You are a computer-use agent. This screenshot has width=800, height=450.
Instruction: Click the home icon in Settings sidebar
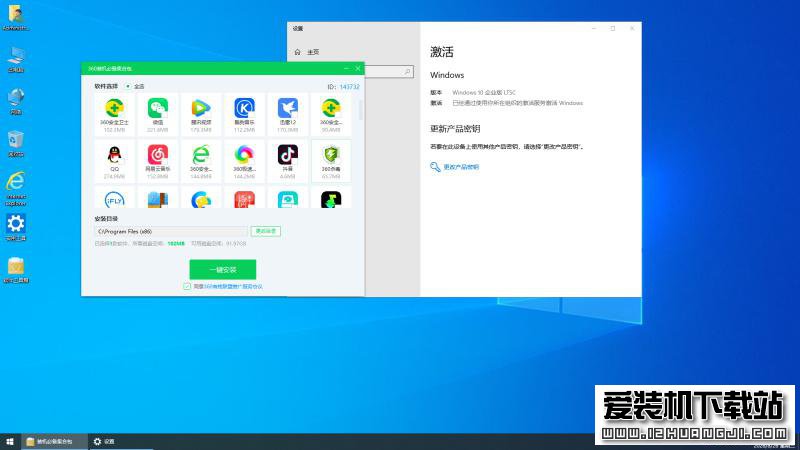pos(297,52)
